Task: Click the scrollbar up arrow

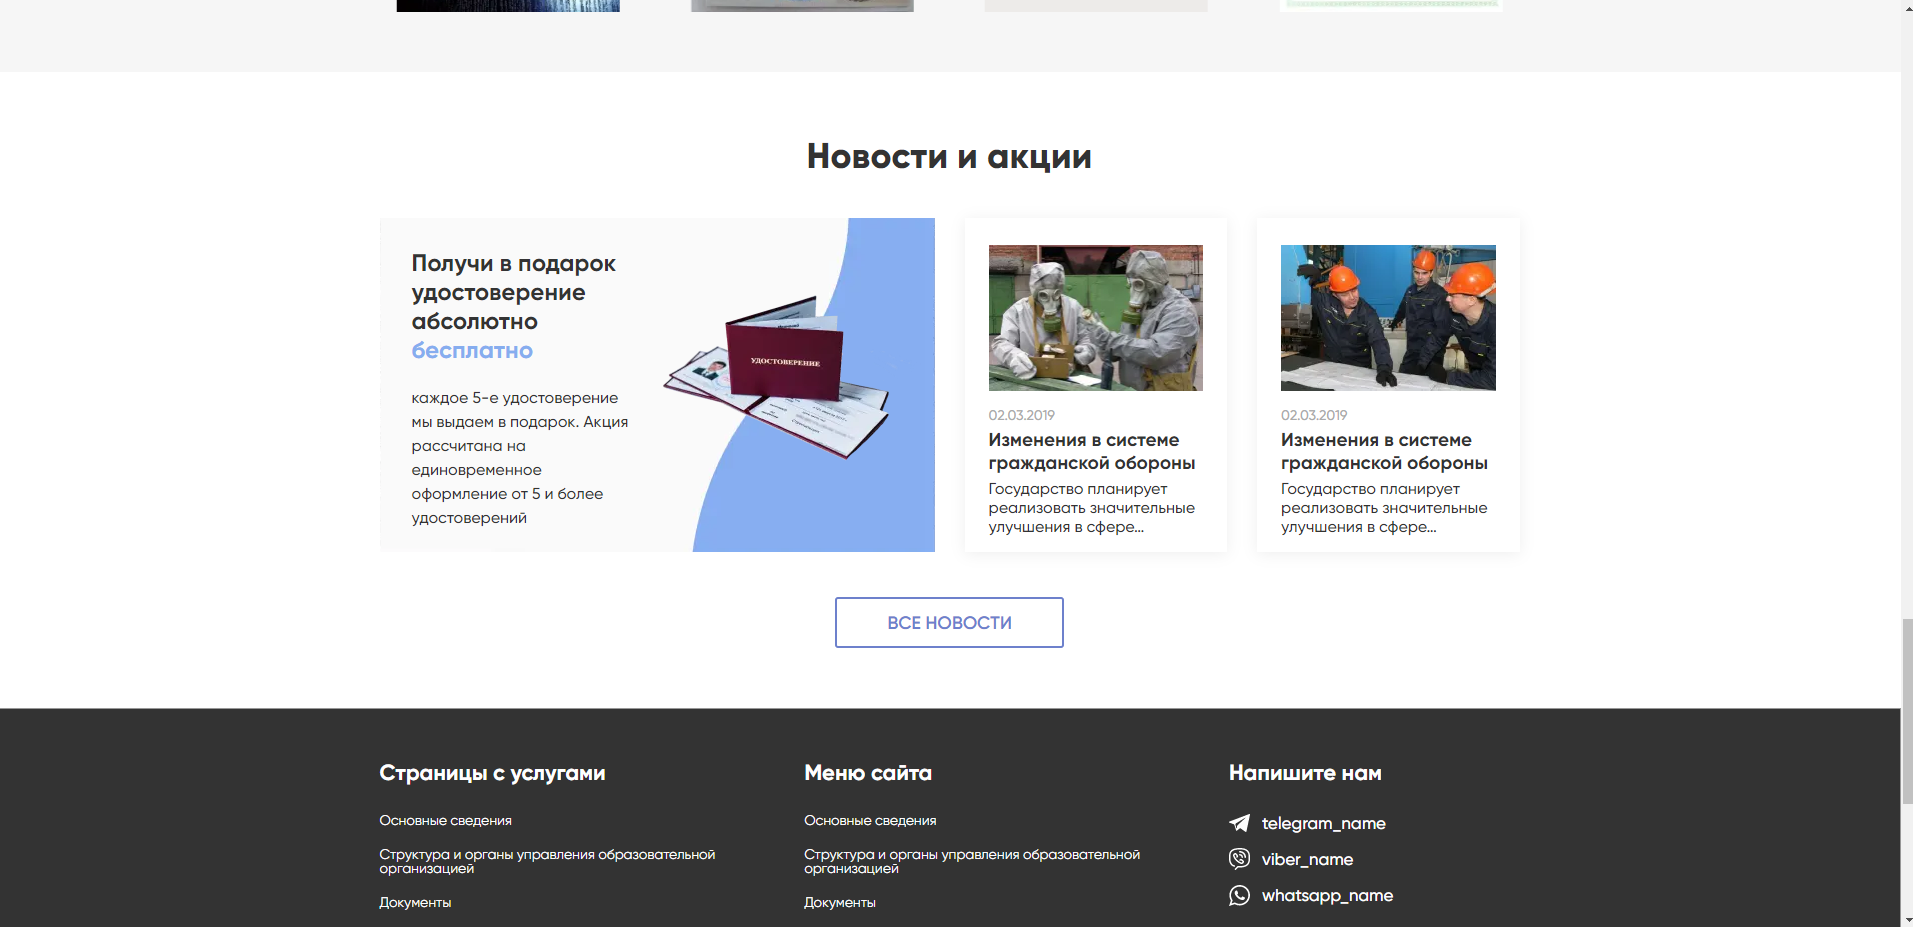Action: pyautogui.click(x=1907, y=7)
